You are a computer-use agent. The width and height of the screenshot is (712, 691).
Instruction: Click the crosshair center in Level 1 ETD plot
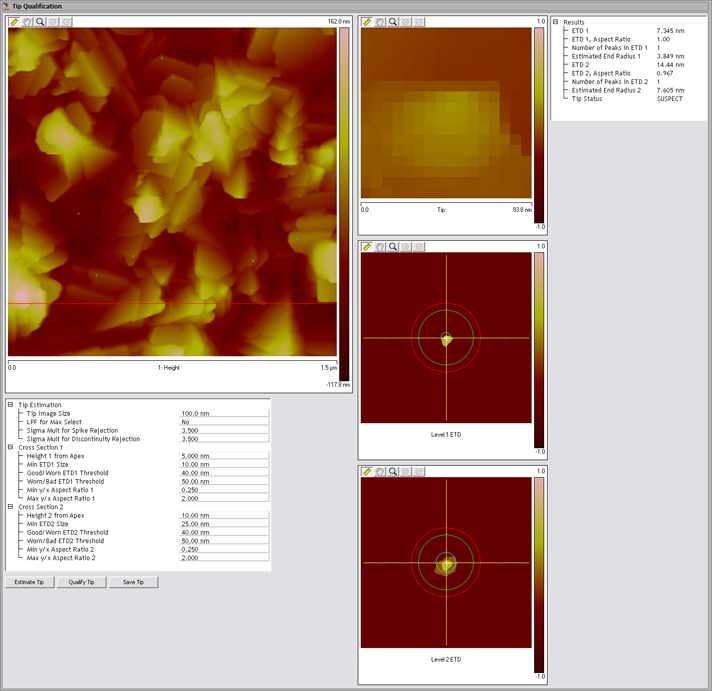point(446,338)
